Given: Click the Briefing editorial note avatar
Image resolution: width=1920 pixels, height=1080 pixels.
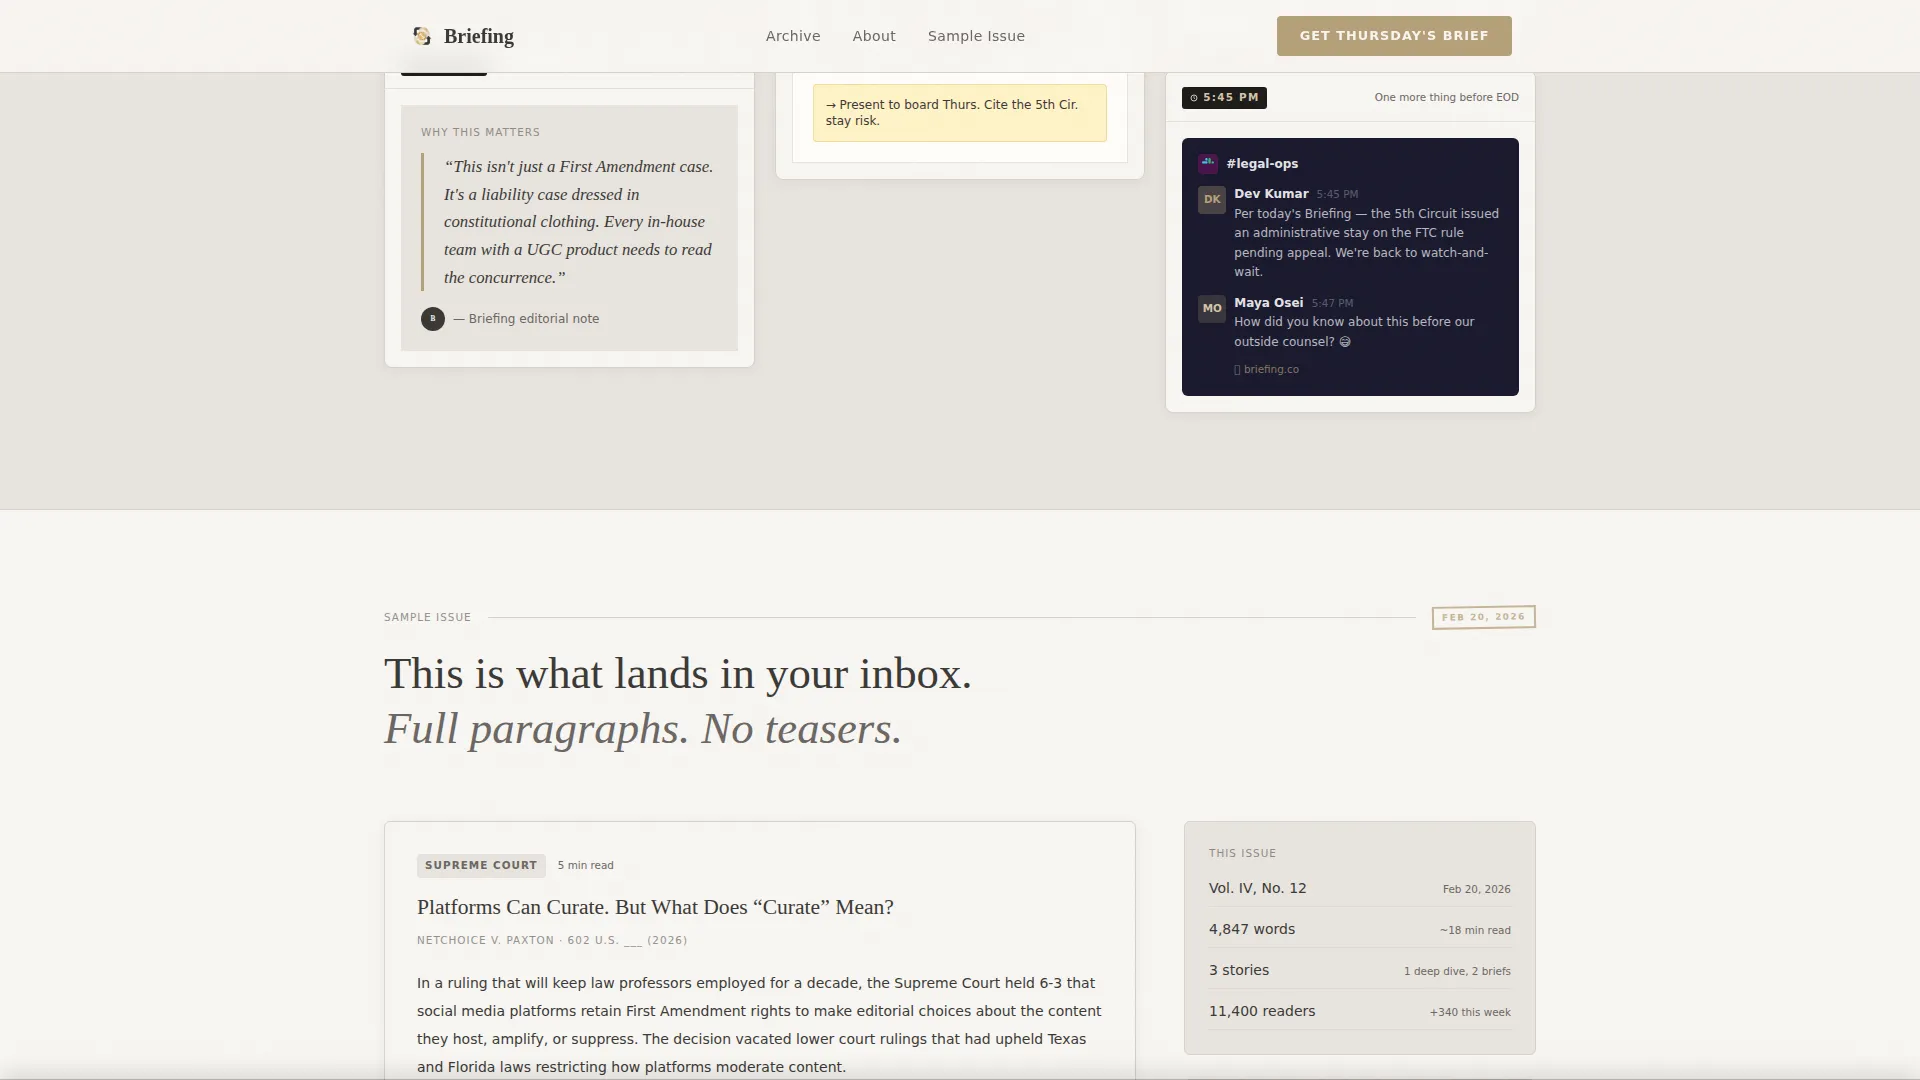Looking at the screenshot, I should pos(433,319).
